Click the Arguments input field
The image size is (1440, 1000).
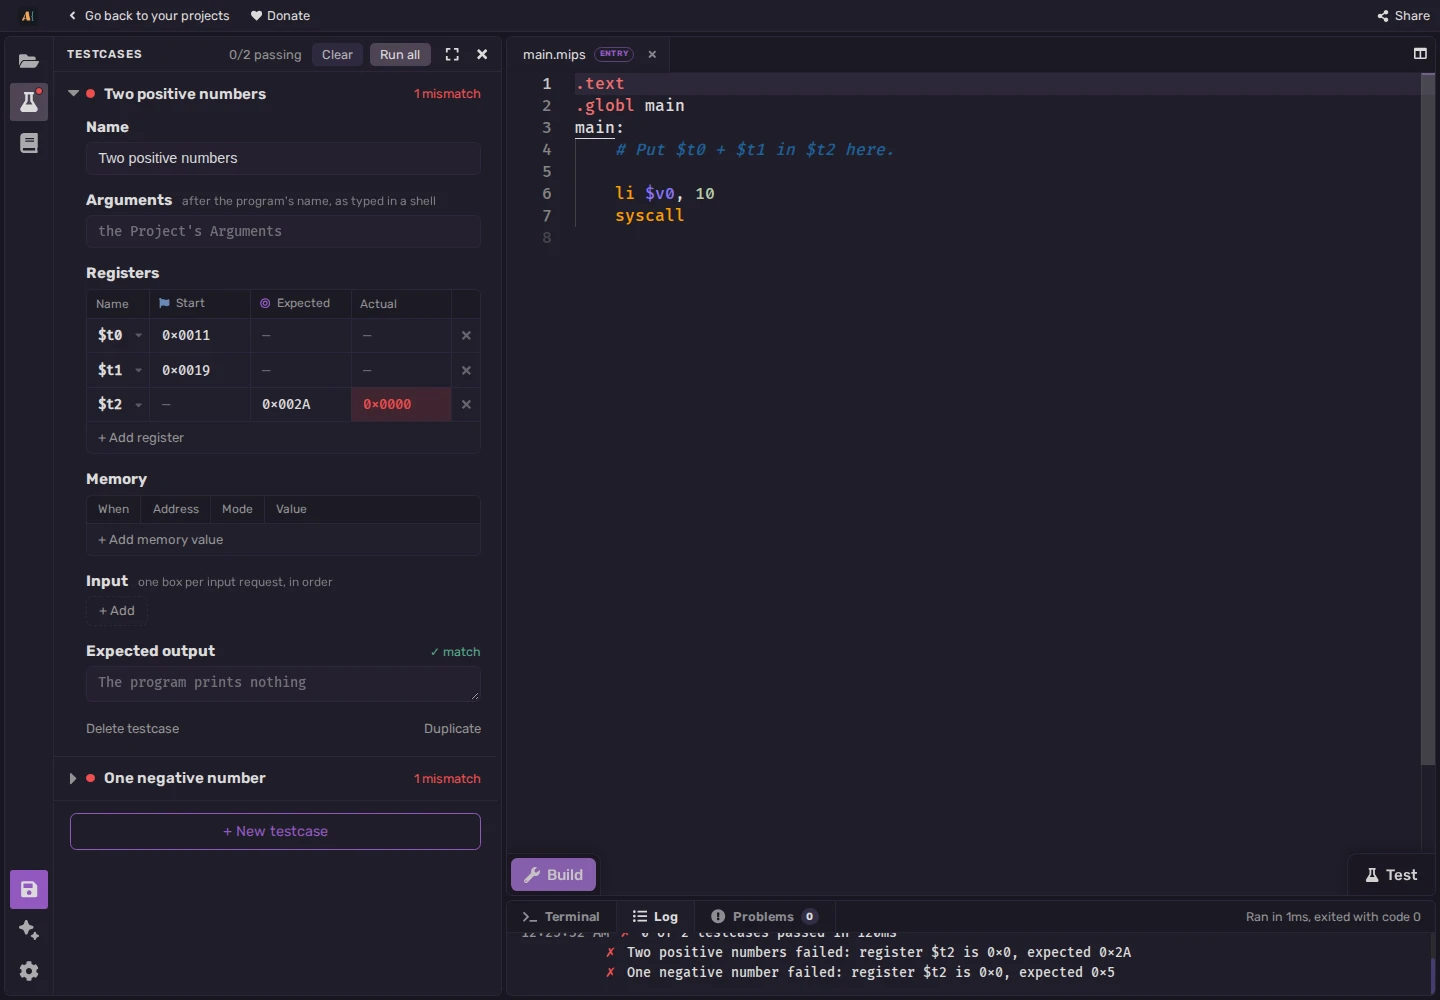coord(283,231)
